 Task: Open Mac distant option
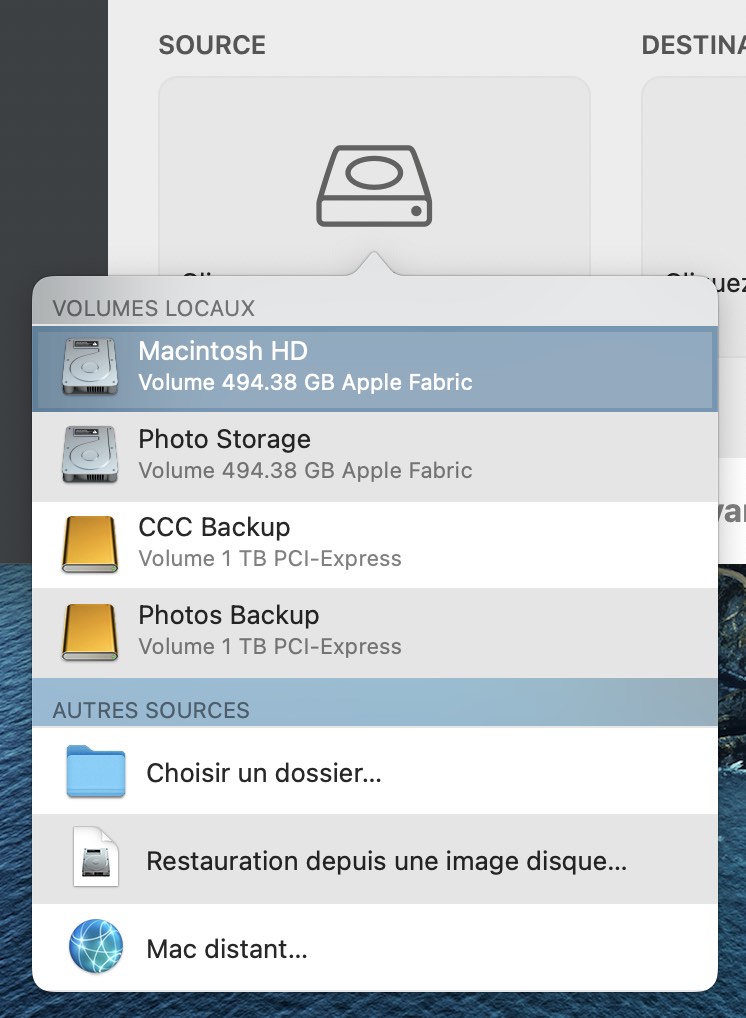(375, 947)
